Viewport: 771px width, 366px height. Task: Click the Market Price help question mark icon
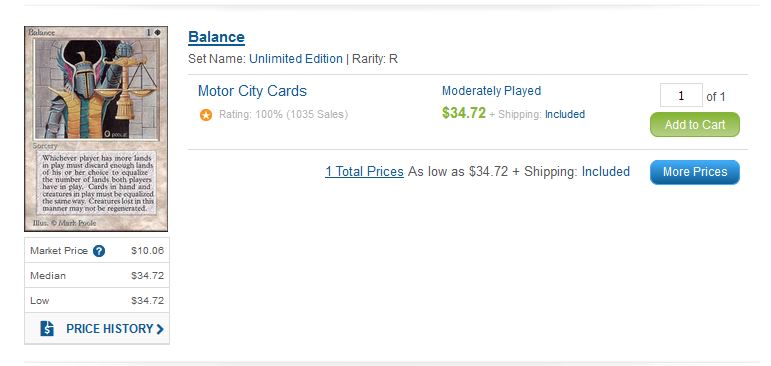[99, 251]
